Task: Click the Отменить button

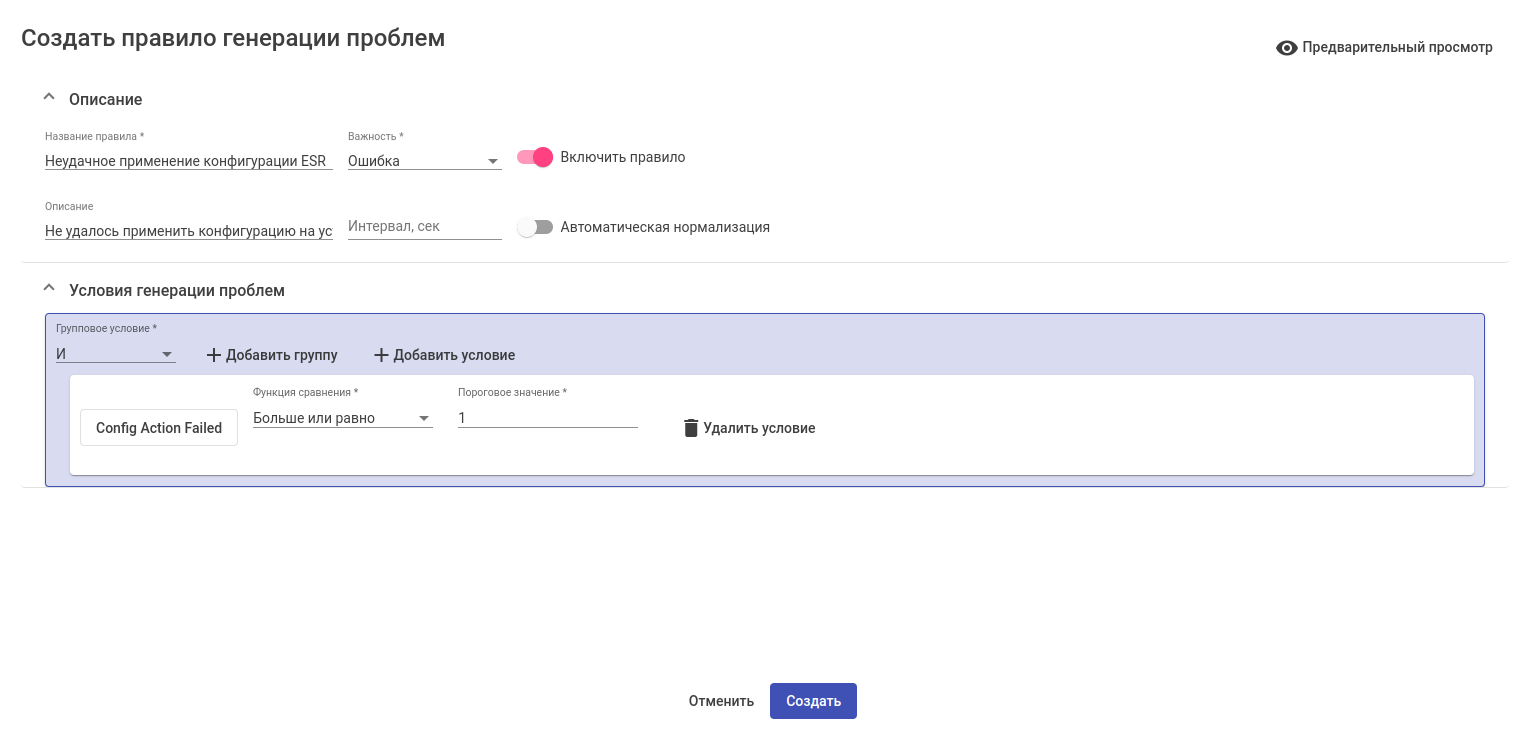Action: (721, 701)
